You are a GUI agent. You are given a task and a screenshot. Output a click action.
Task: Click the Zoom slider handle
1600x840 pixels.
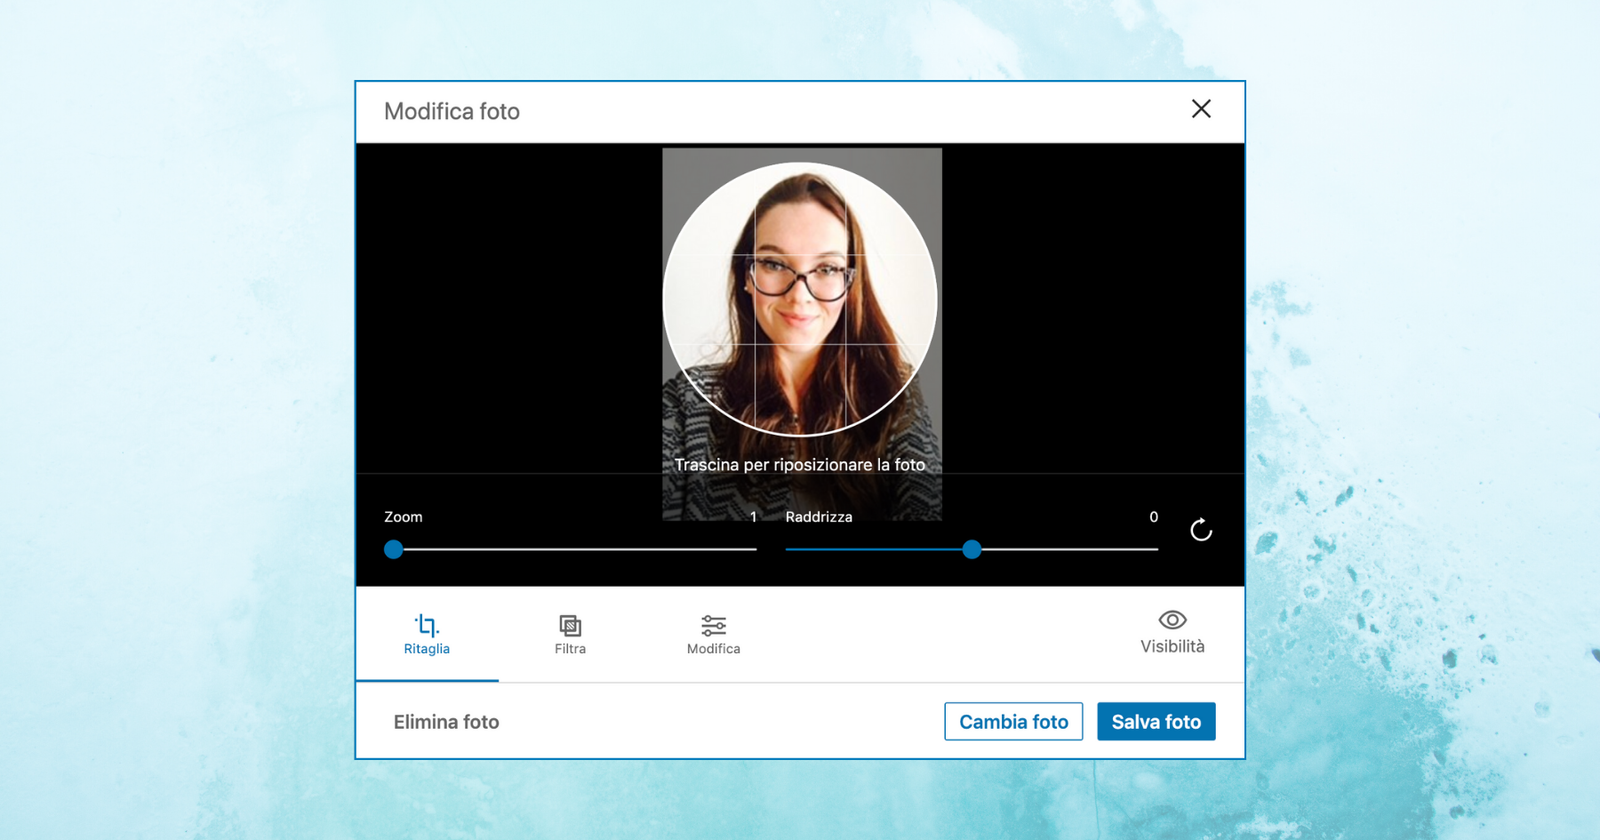click(x=394, y=549)
